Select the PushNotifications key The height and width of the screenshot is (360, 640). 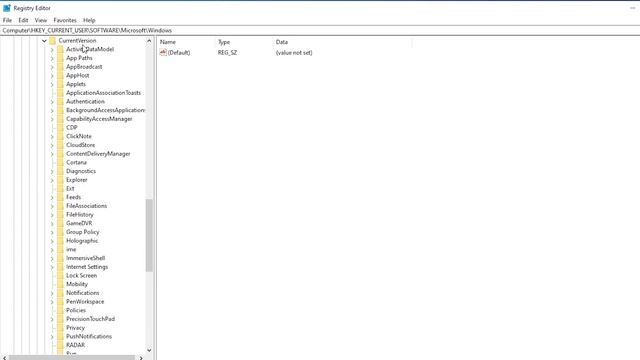point(89,337)
